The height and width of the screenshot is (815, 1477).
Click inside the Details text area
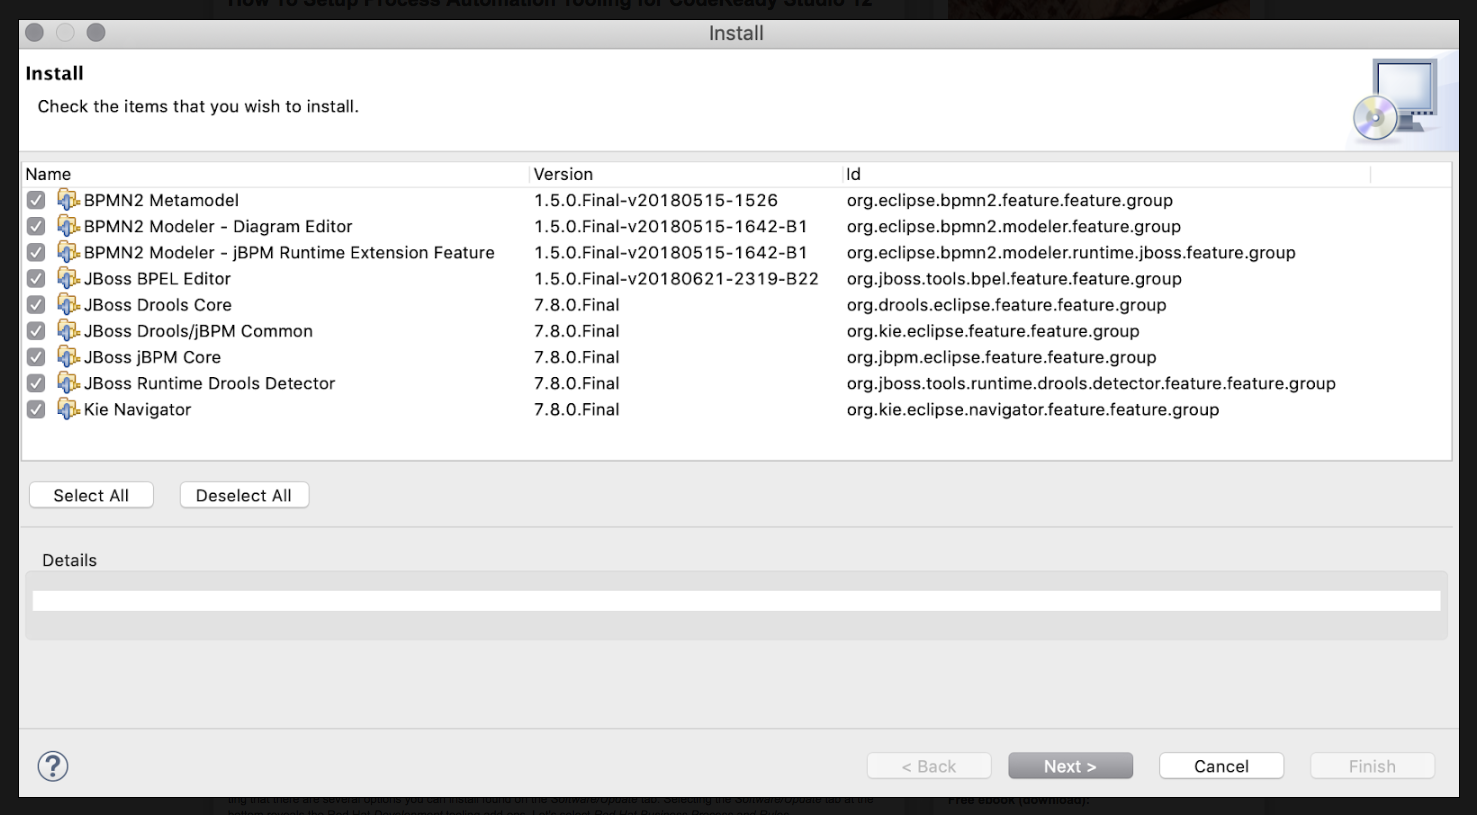[x=736, y=600]
